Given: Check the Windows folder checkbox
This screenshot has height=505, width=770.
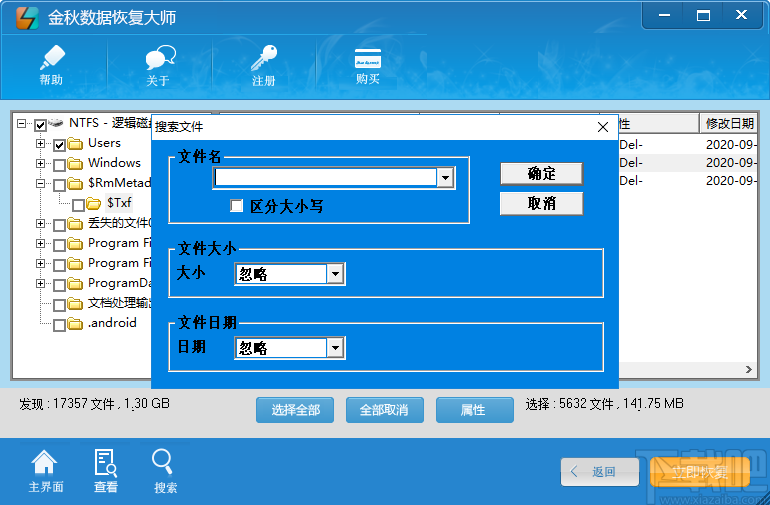Looking at the screenshot, I should point(59,165).
